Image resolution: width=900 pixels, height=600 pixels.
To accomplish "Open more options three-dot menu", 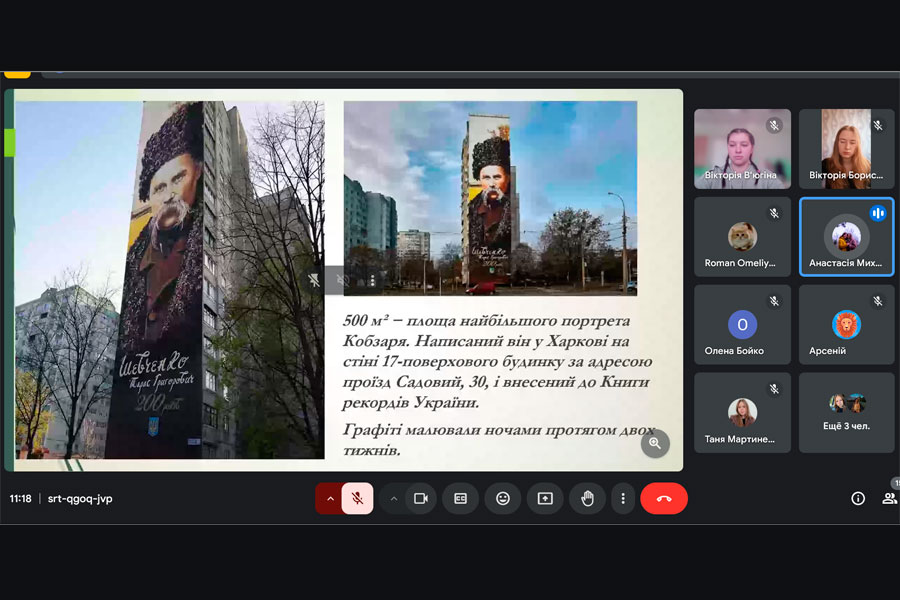I will click(623, 498).
